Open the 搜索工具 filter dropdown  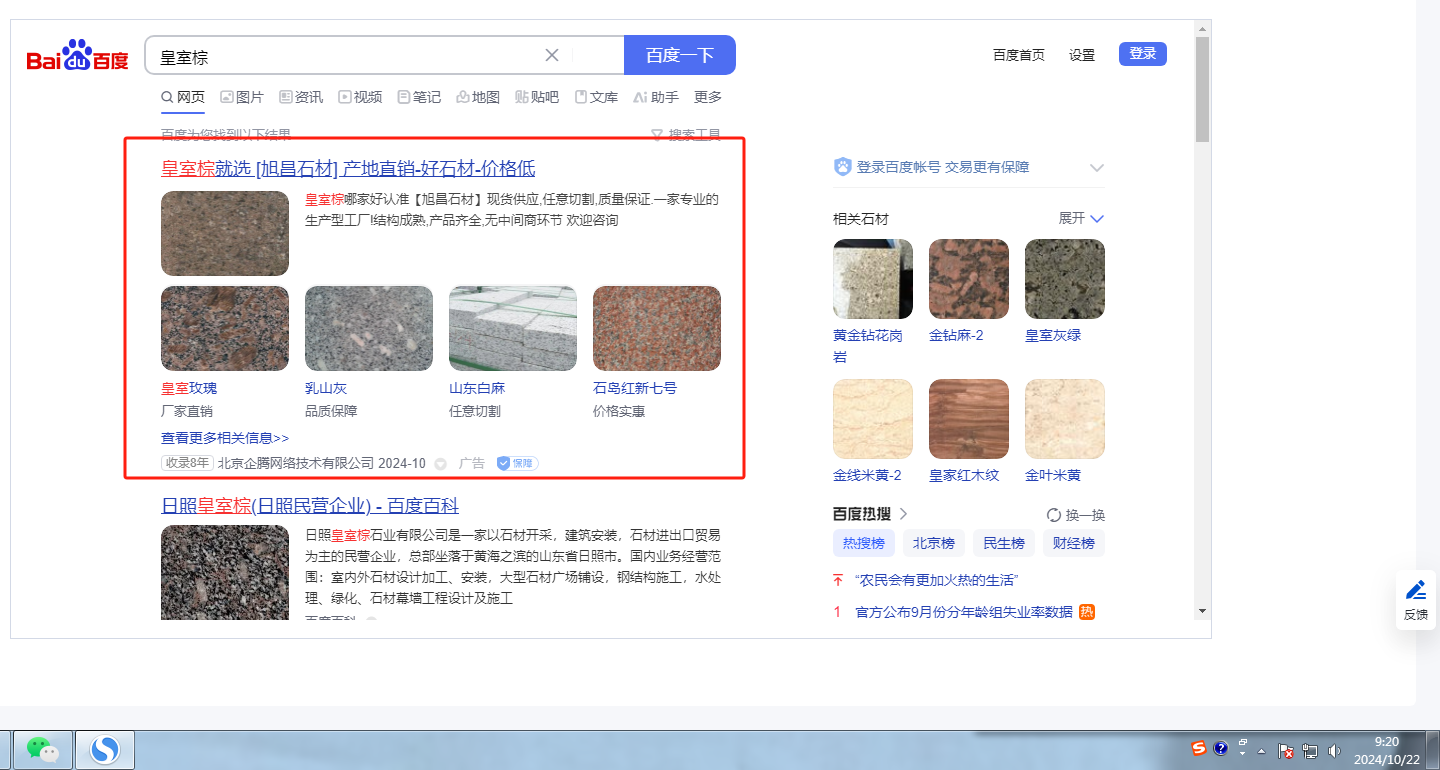click(686, 135)
